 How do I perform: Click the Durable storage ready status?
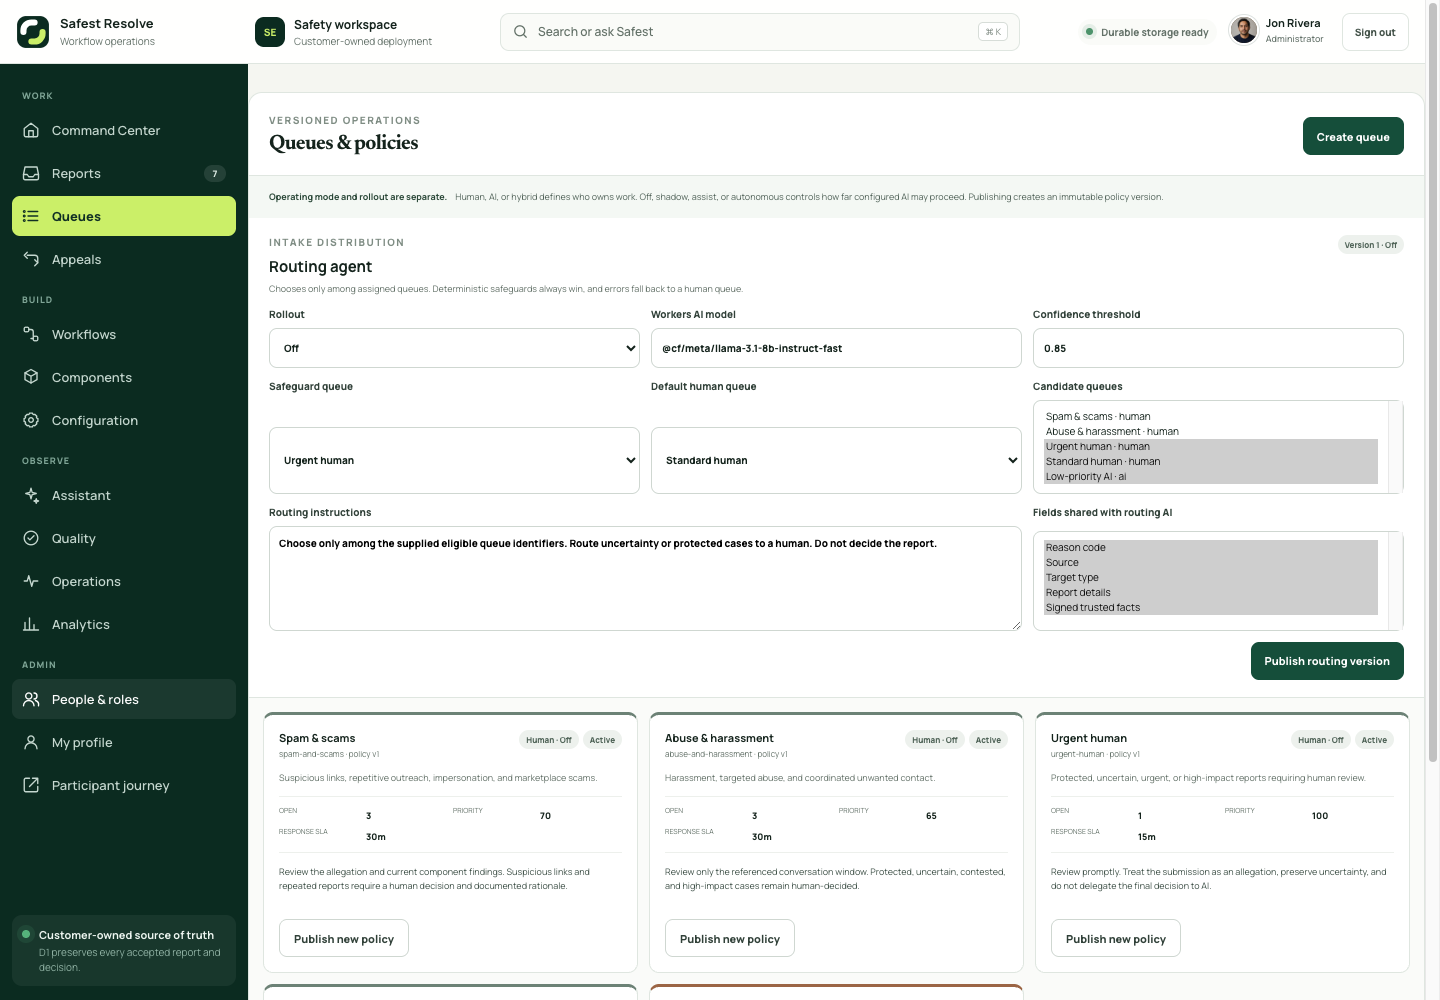tap(1148, 32)
